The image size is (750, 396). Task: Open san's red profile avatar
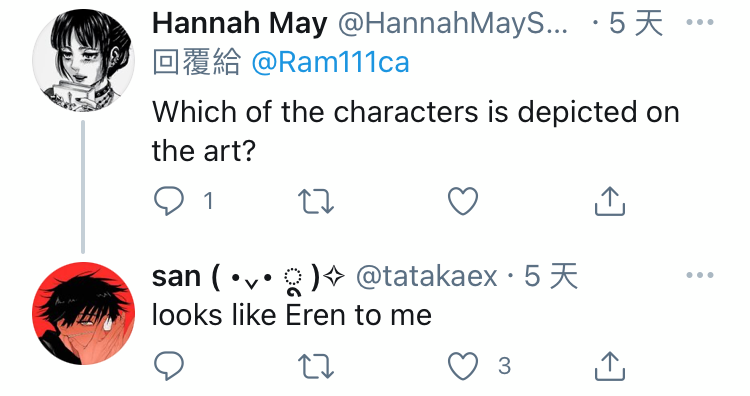(x=83, y=313)
